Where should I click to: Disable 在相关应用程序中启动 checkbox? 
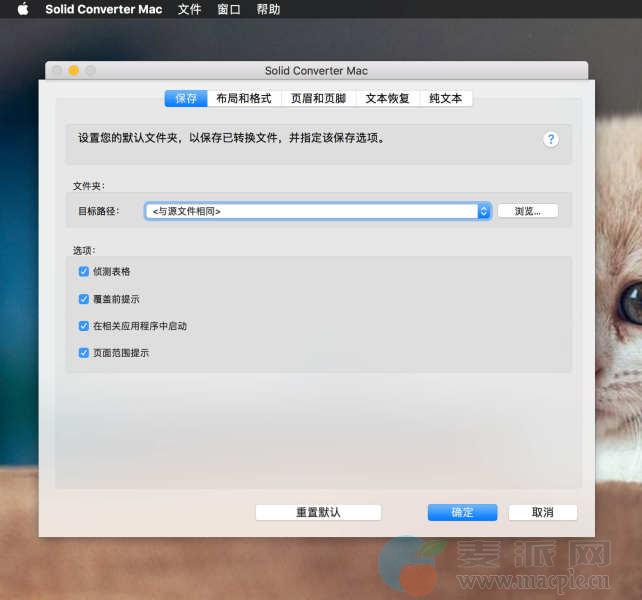click(84, 326)
